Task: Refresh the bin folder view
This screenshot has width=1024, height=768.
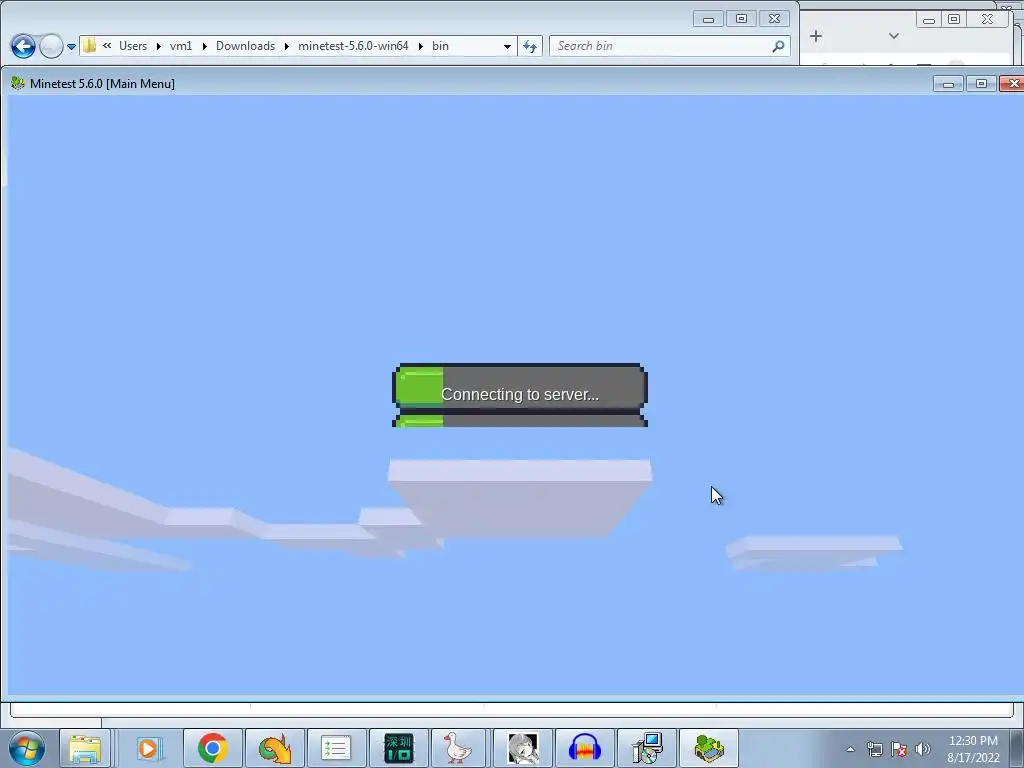Action: pyautogui.click(x=530, y=46)
